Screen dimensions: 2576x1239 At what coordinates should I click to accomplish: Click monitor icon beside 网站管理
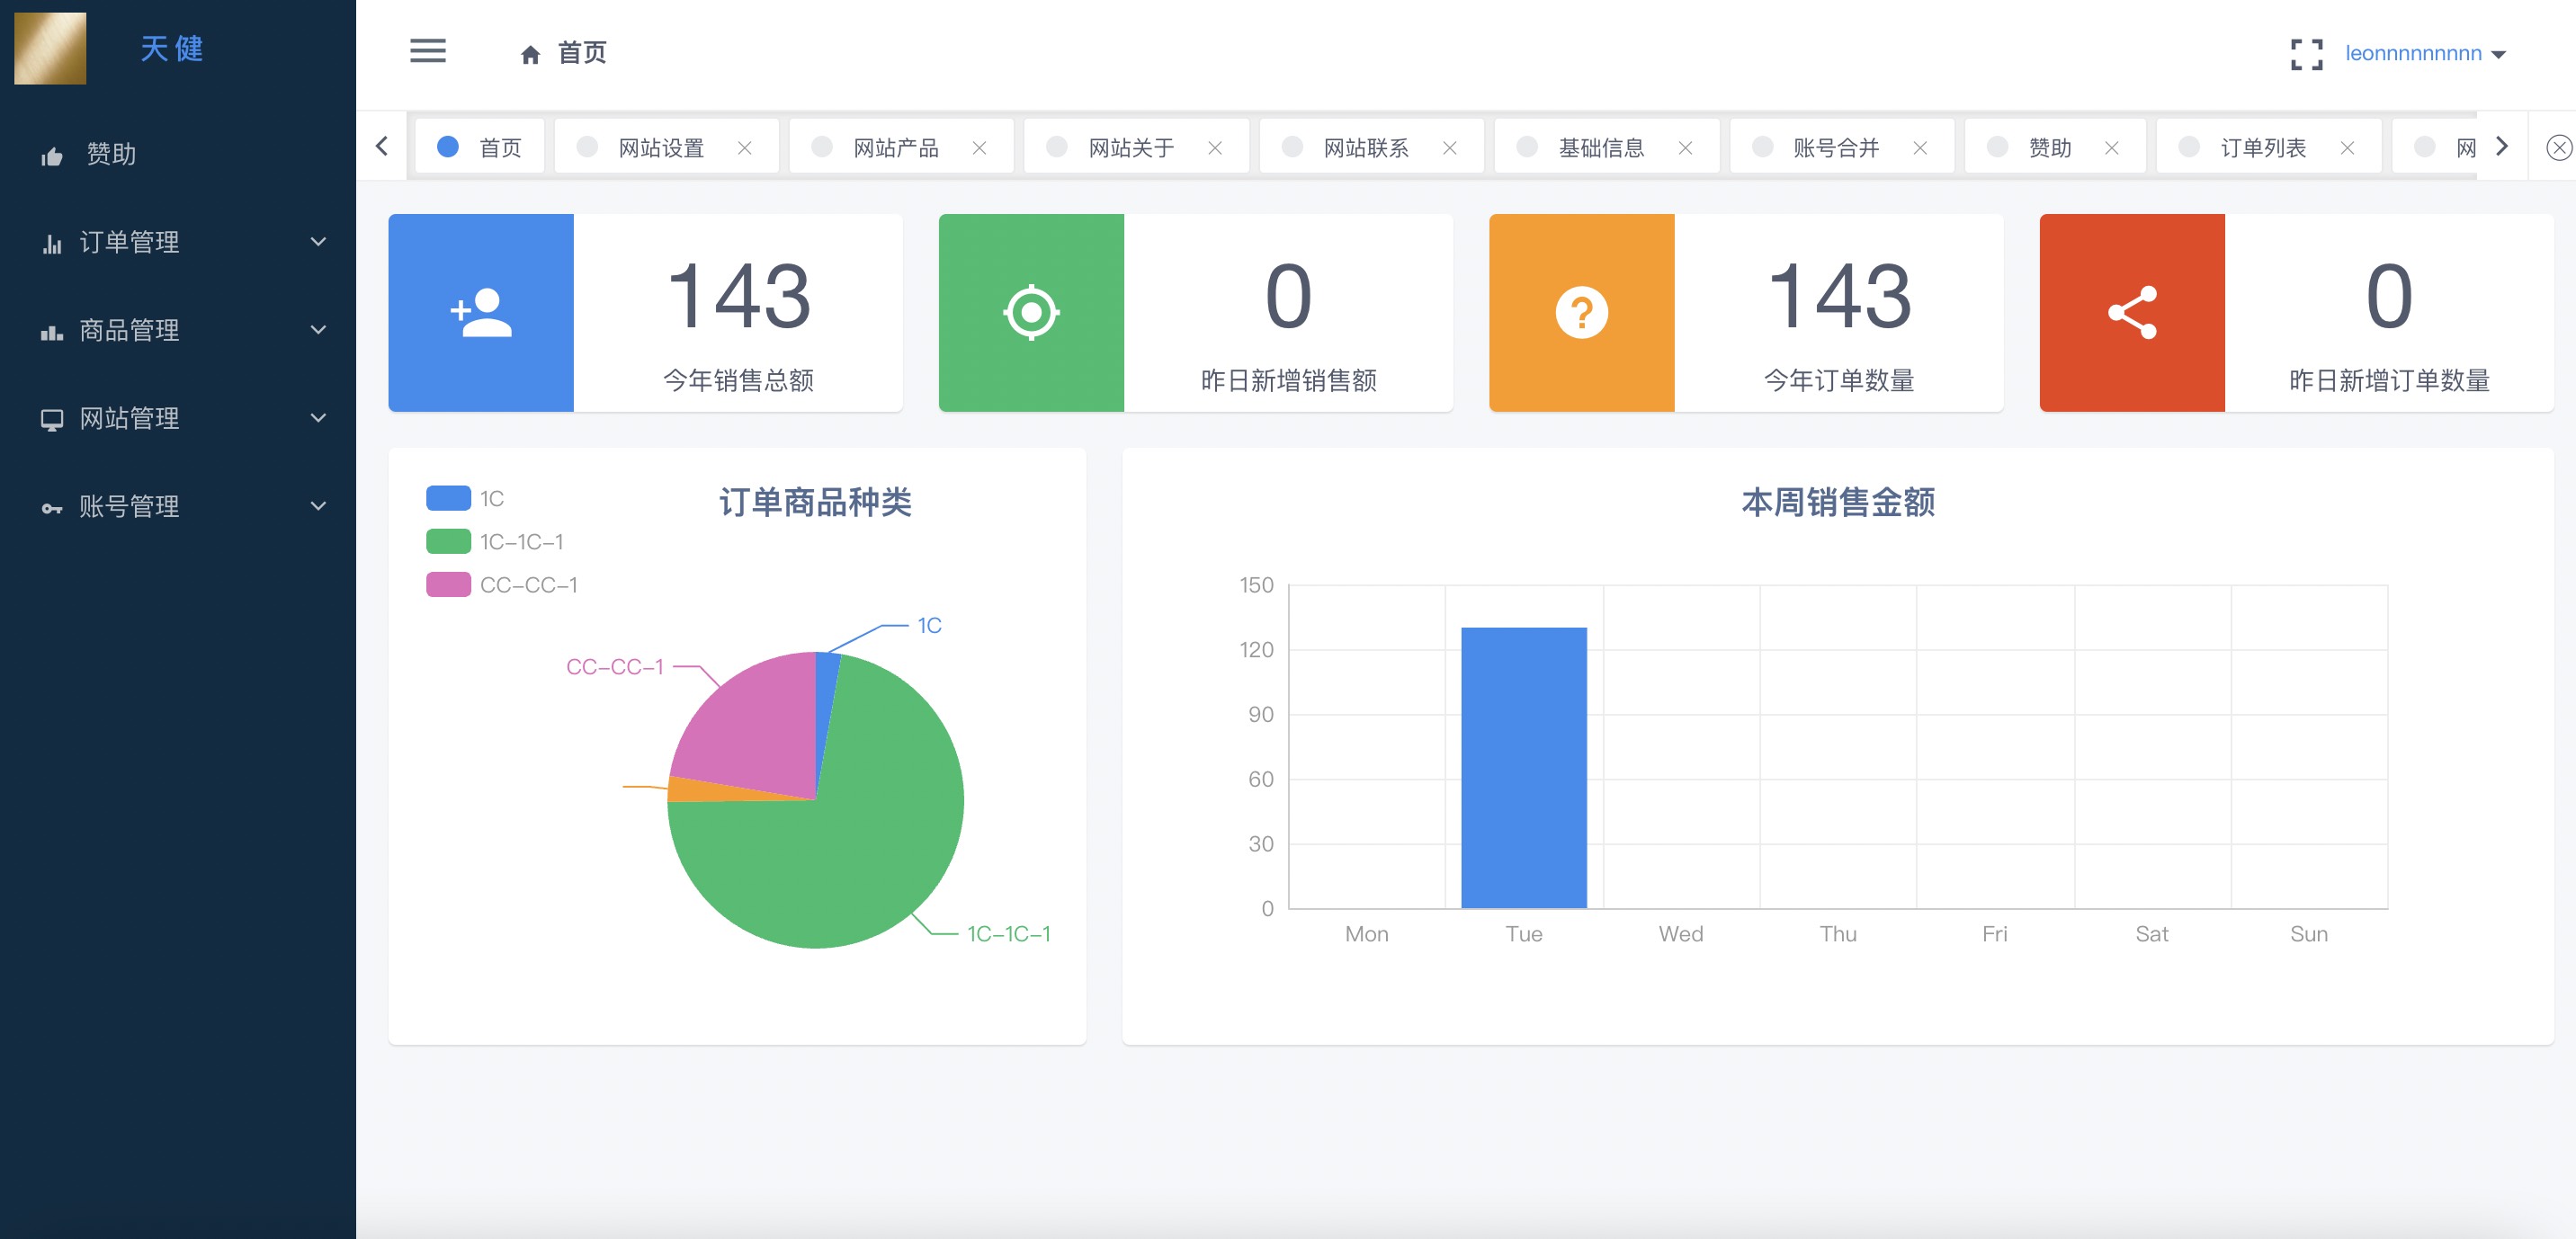coord(52,419)
